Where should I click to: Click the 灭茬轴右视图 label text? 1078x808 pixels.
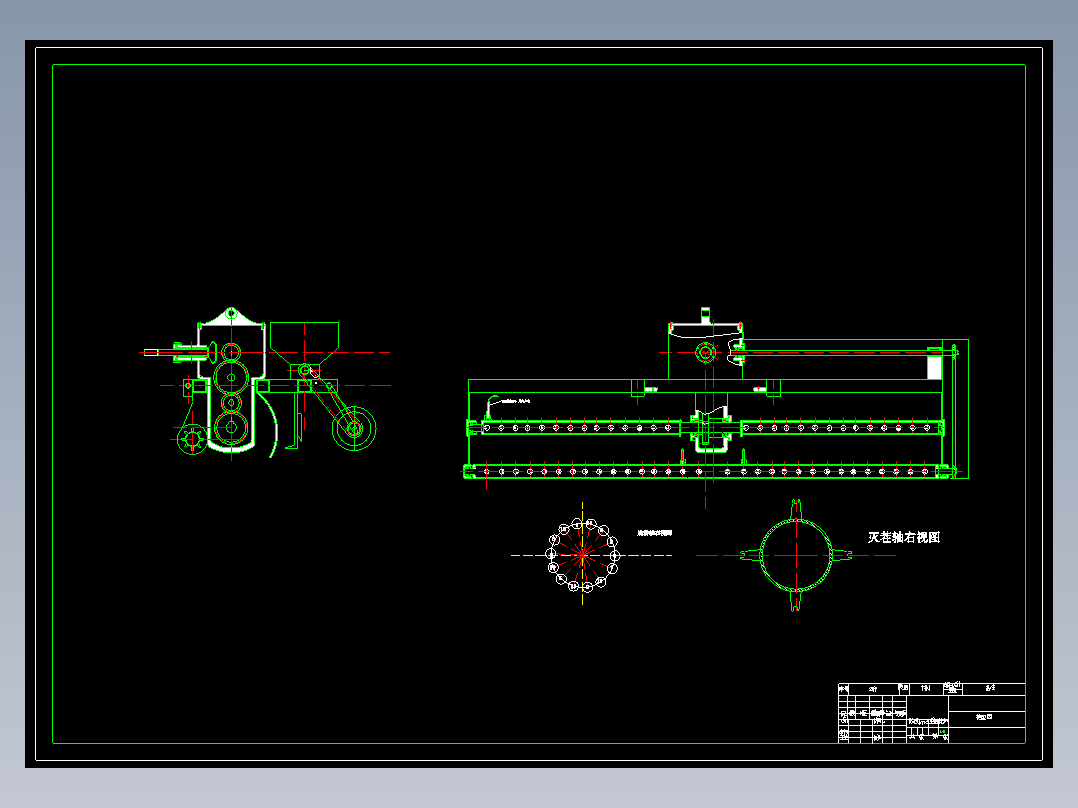coord(903,537)
